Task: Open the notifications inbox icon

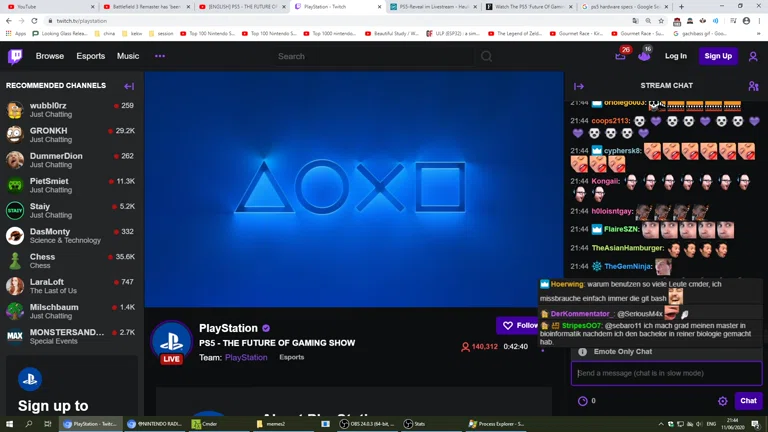Action: click(x=621, y=56)
